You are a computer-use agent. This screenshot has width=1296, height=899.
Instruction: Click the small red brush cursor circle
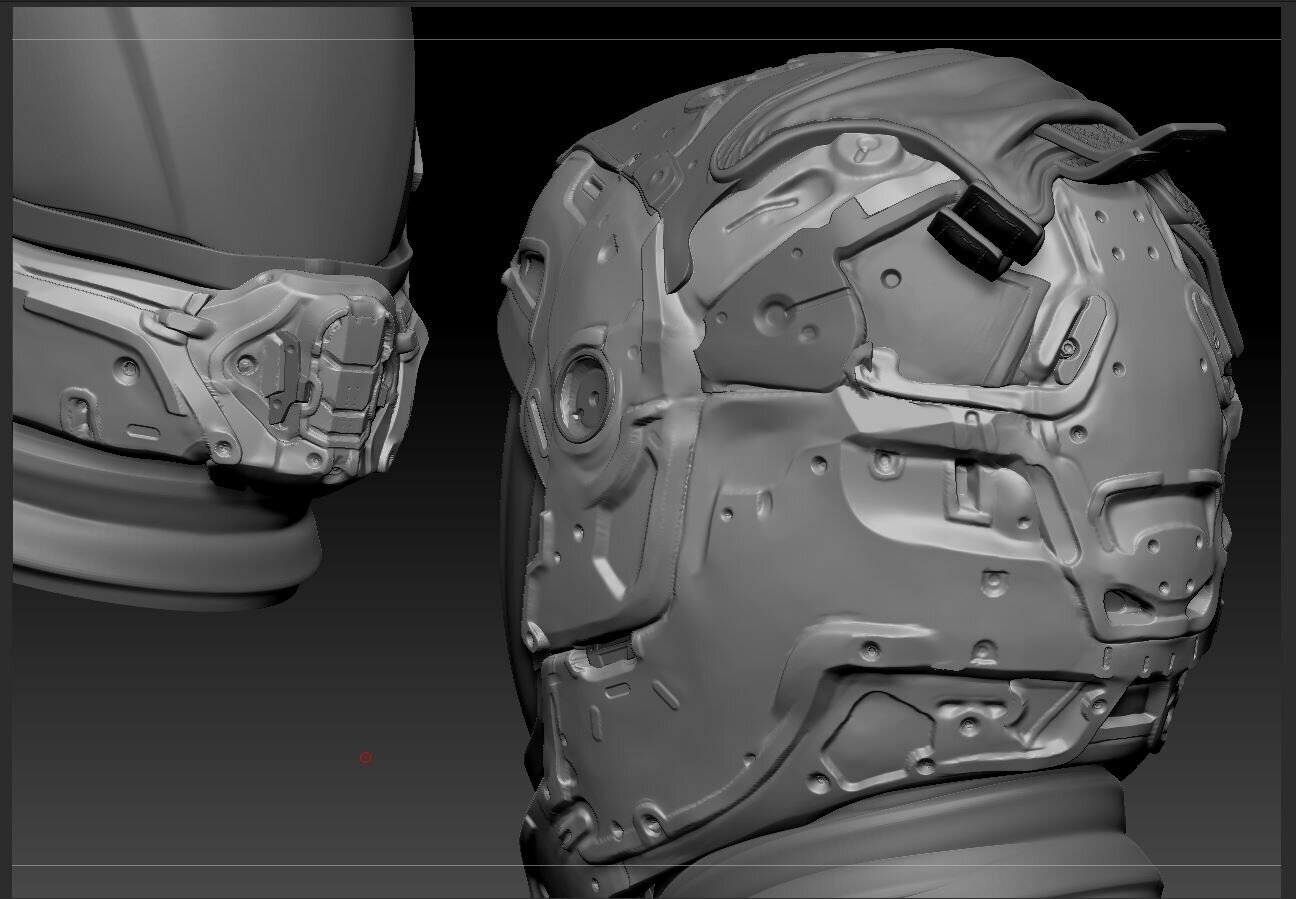[366, 758]
